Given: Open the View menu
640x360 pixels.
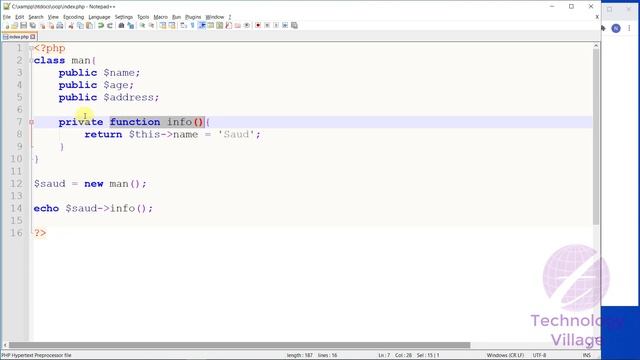Looking at the screenshot, I should pyautogui.click(x=53, y=17).
